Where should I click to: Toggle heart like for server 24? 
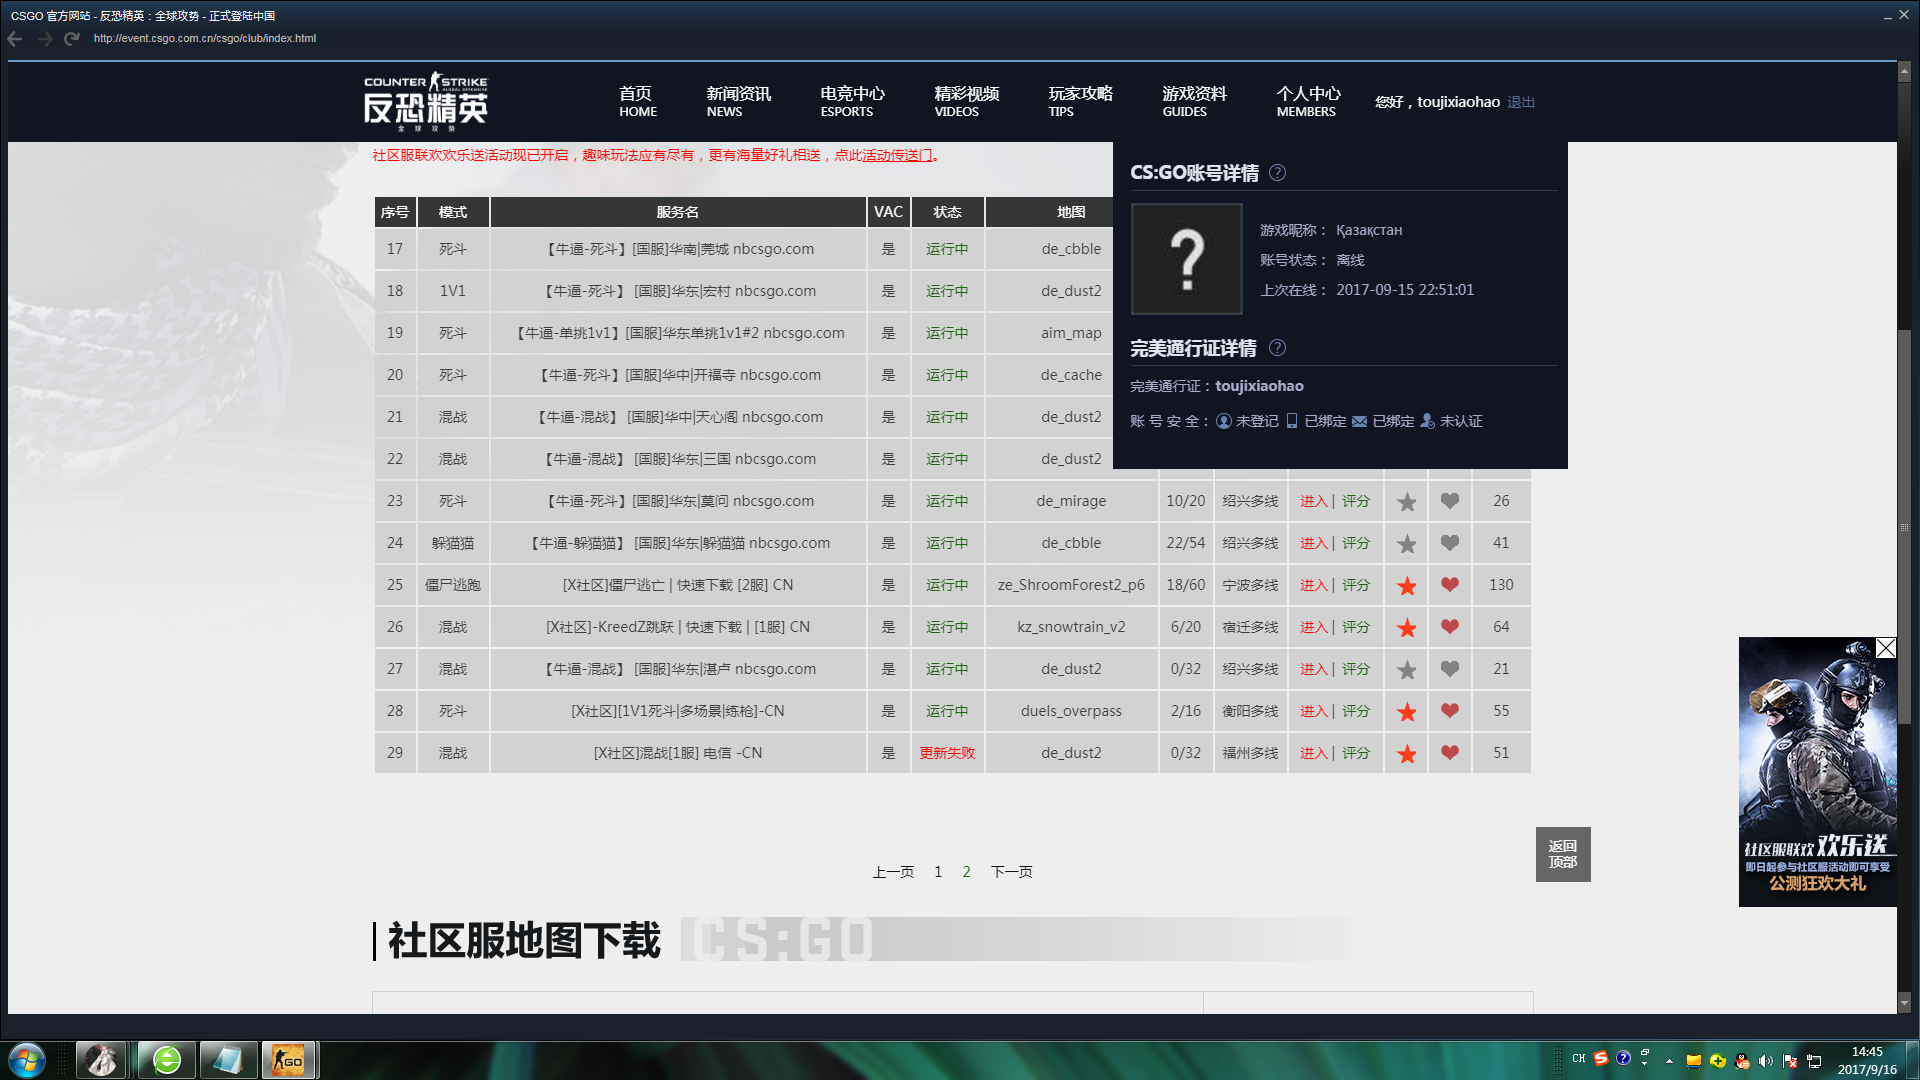pyautogui.click(x=1449, y=543)
